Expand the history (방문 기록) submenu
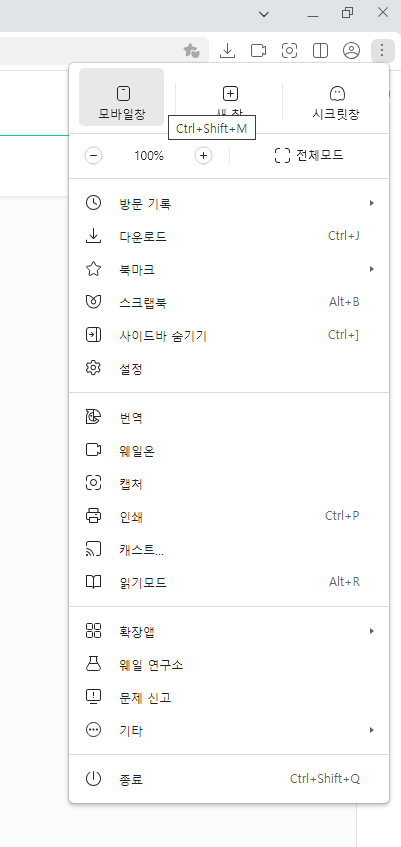The image size is (401, 847). tap(229, 204)
